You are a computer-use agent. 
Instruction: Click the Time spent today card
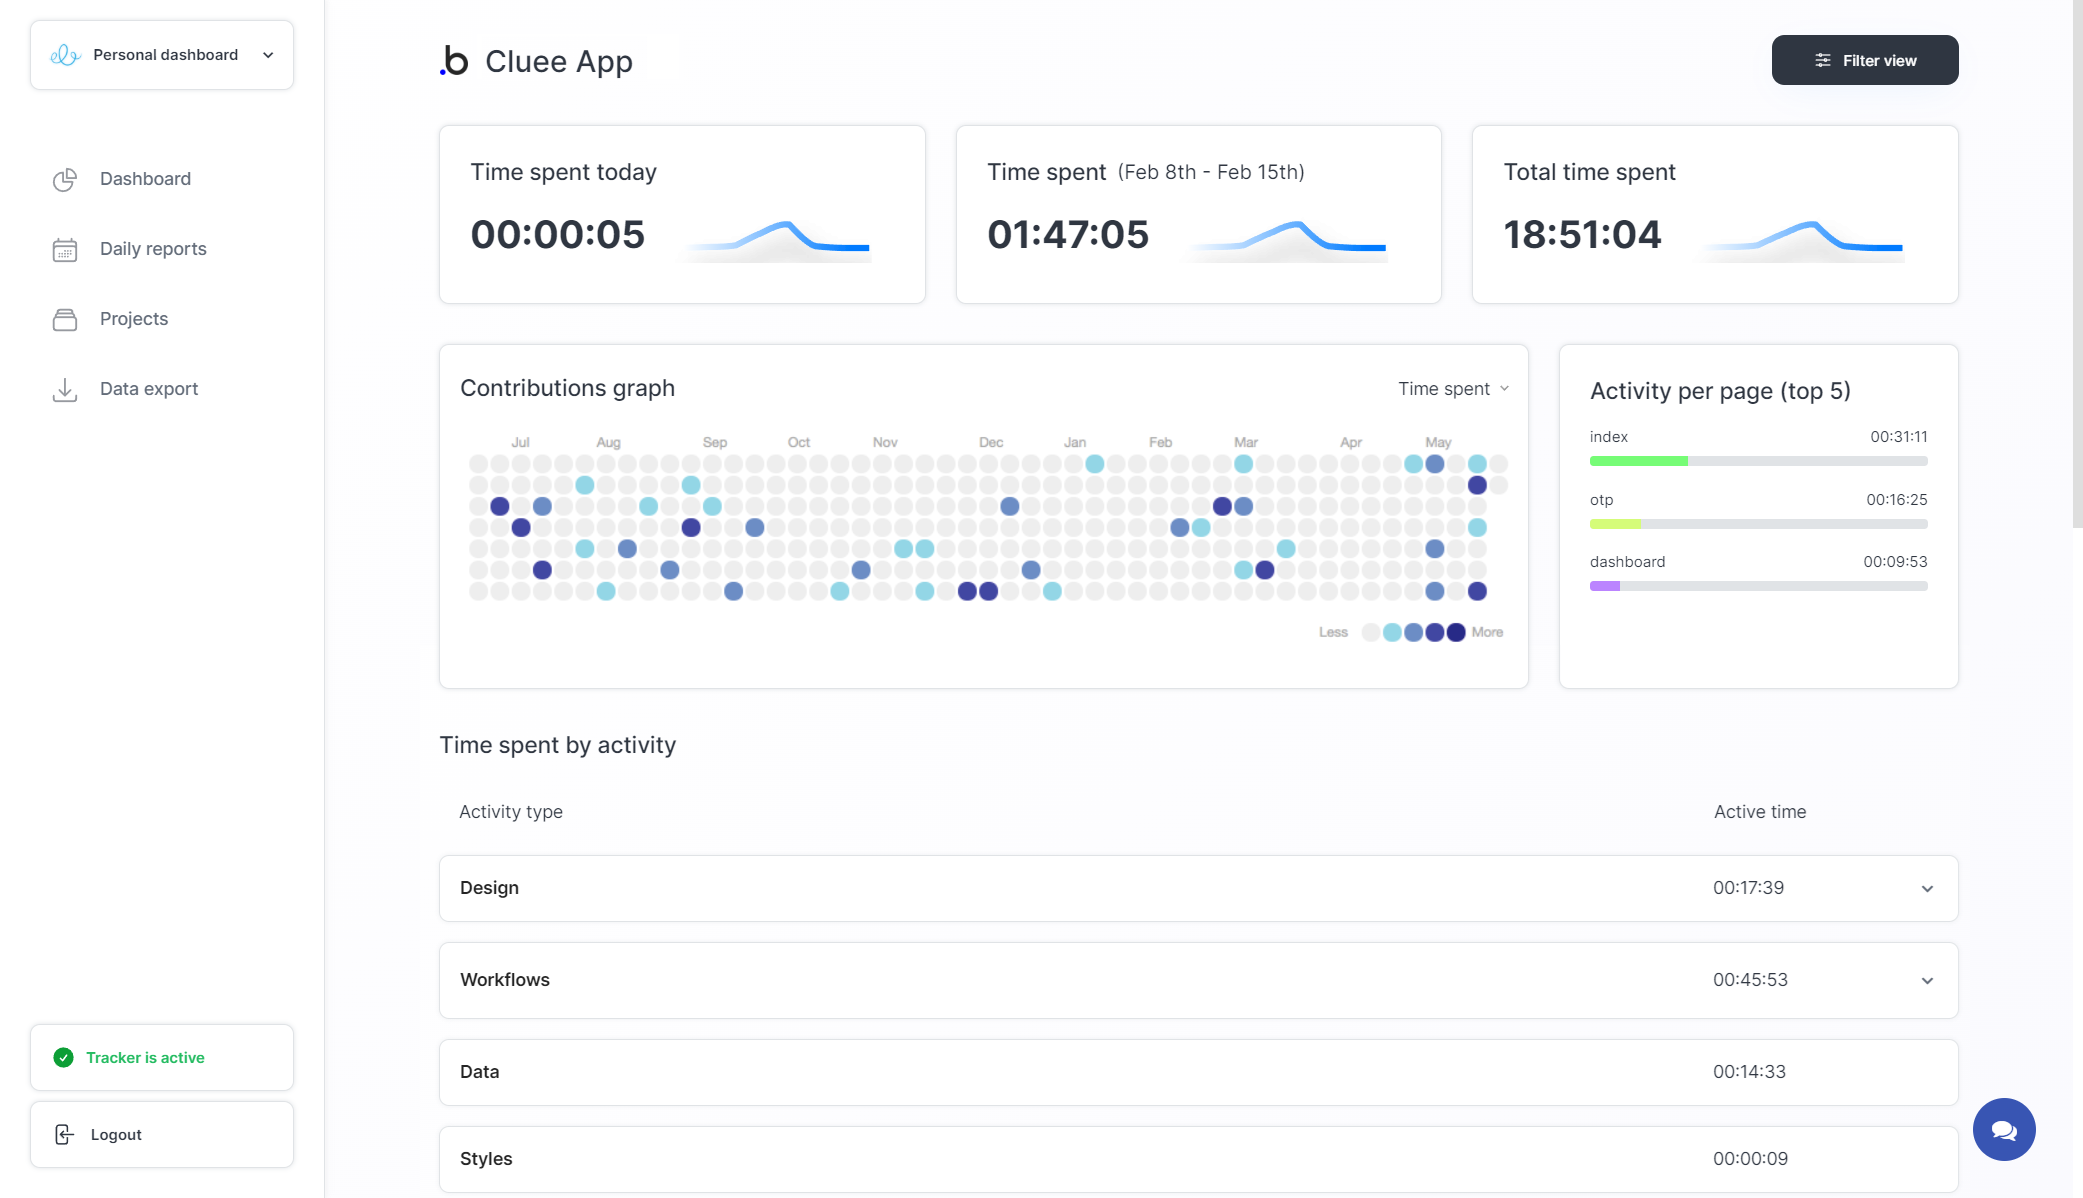tap(682, 214)
